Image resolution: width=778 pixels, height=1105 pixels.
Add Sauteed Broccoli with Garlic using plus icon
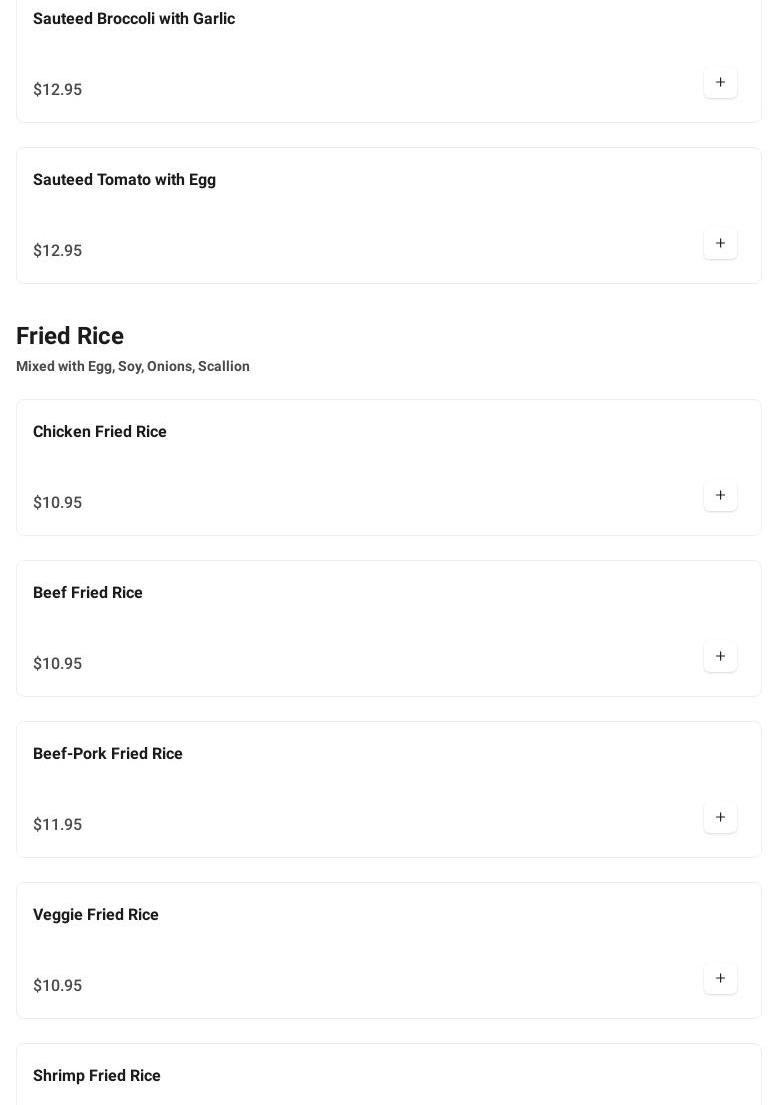(x=720, y=83)
